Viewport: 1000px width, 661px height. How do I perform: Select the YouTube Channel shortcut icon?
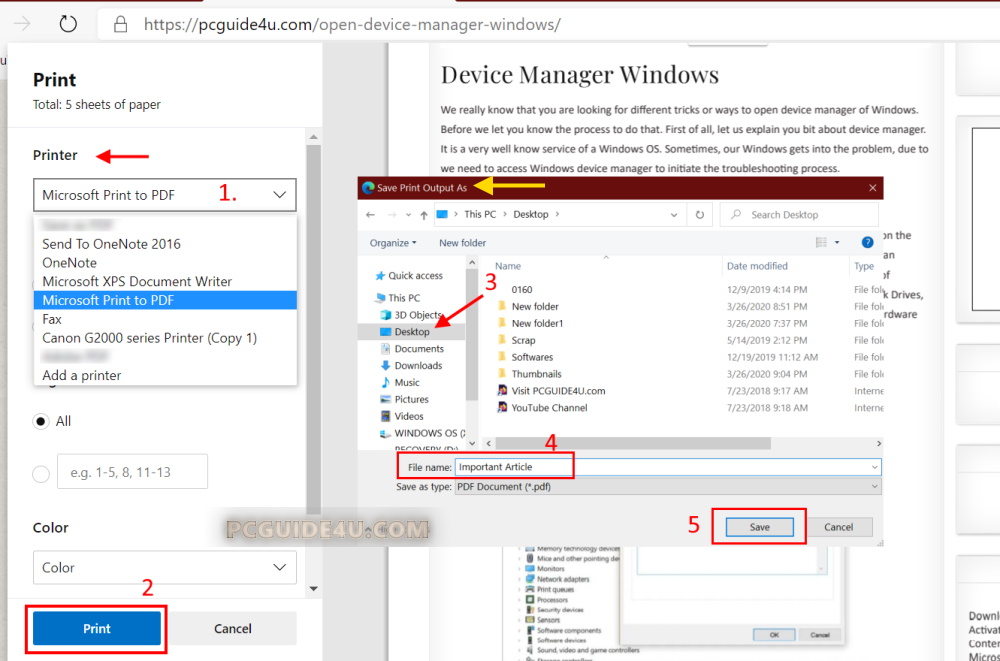[502, 408]
